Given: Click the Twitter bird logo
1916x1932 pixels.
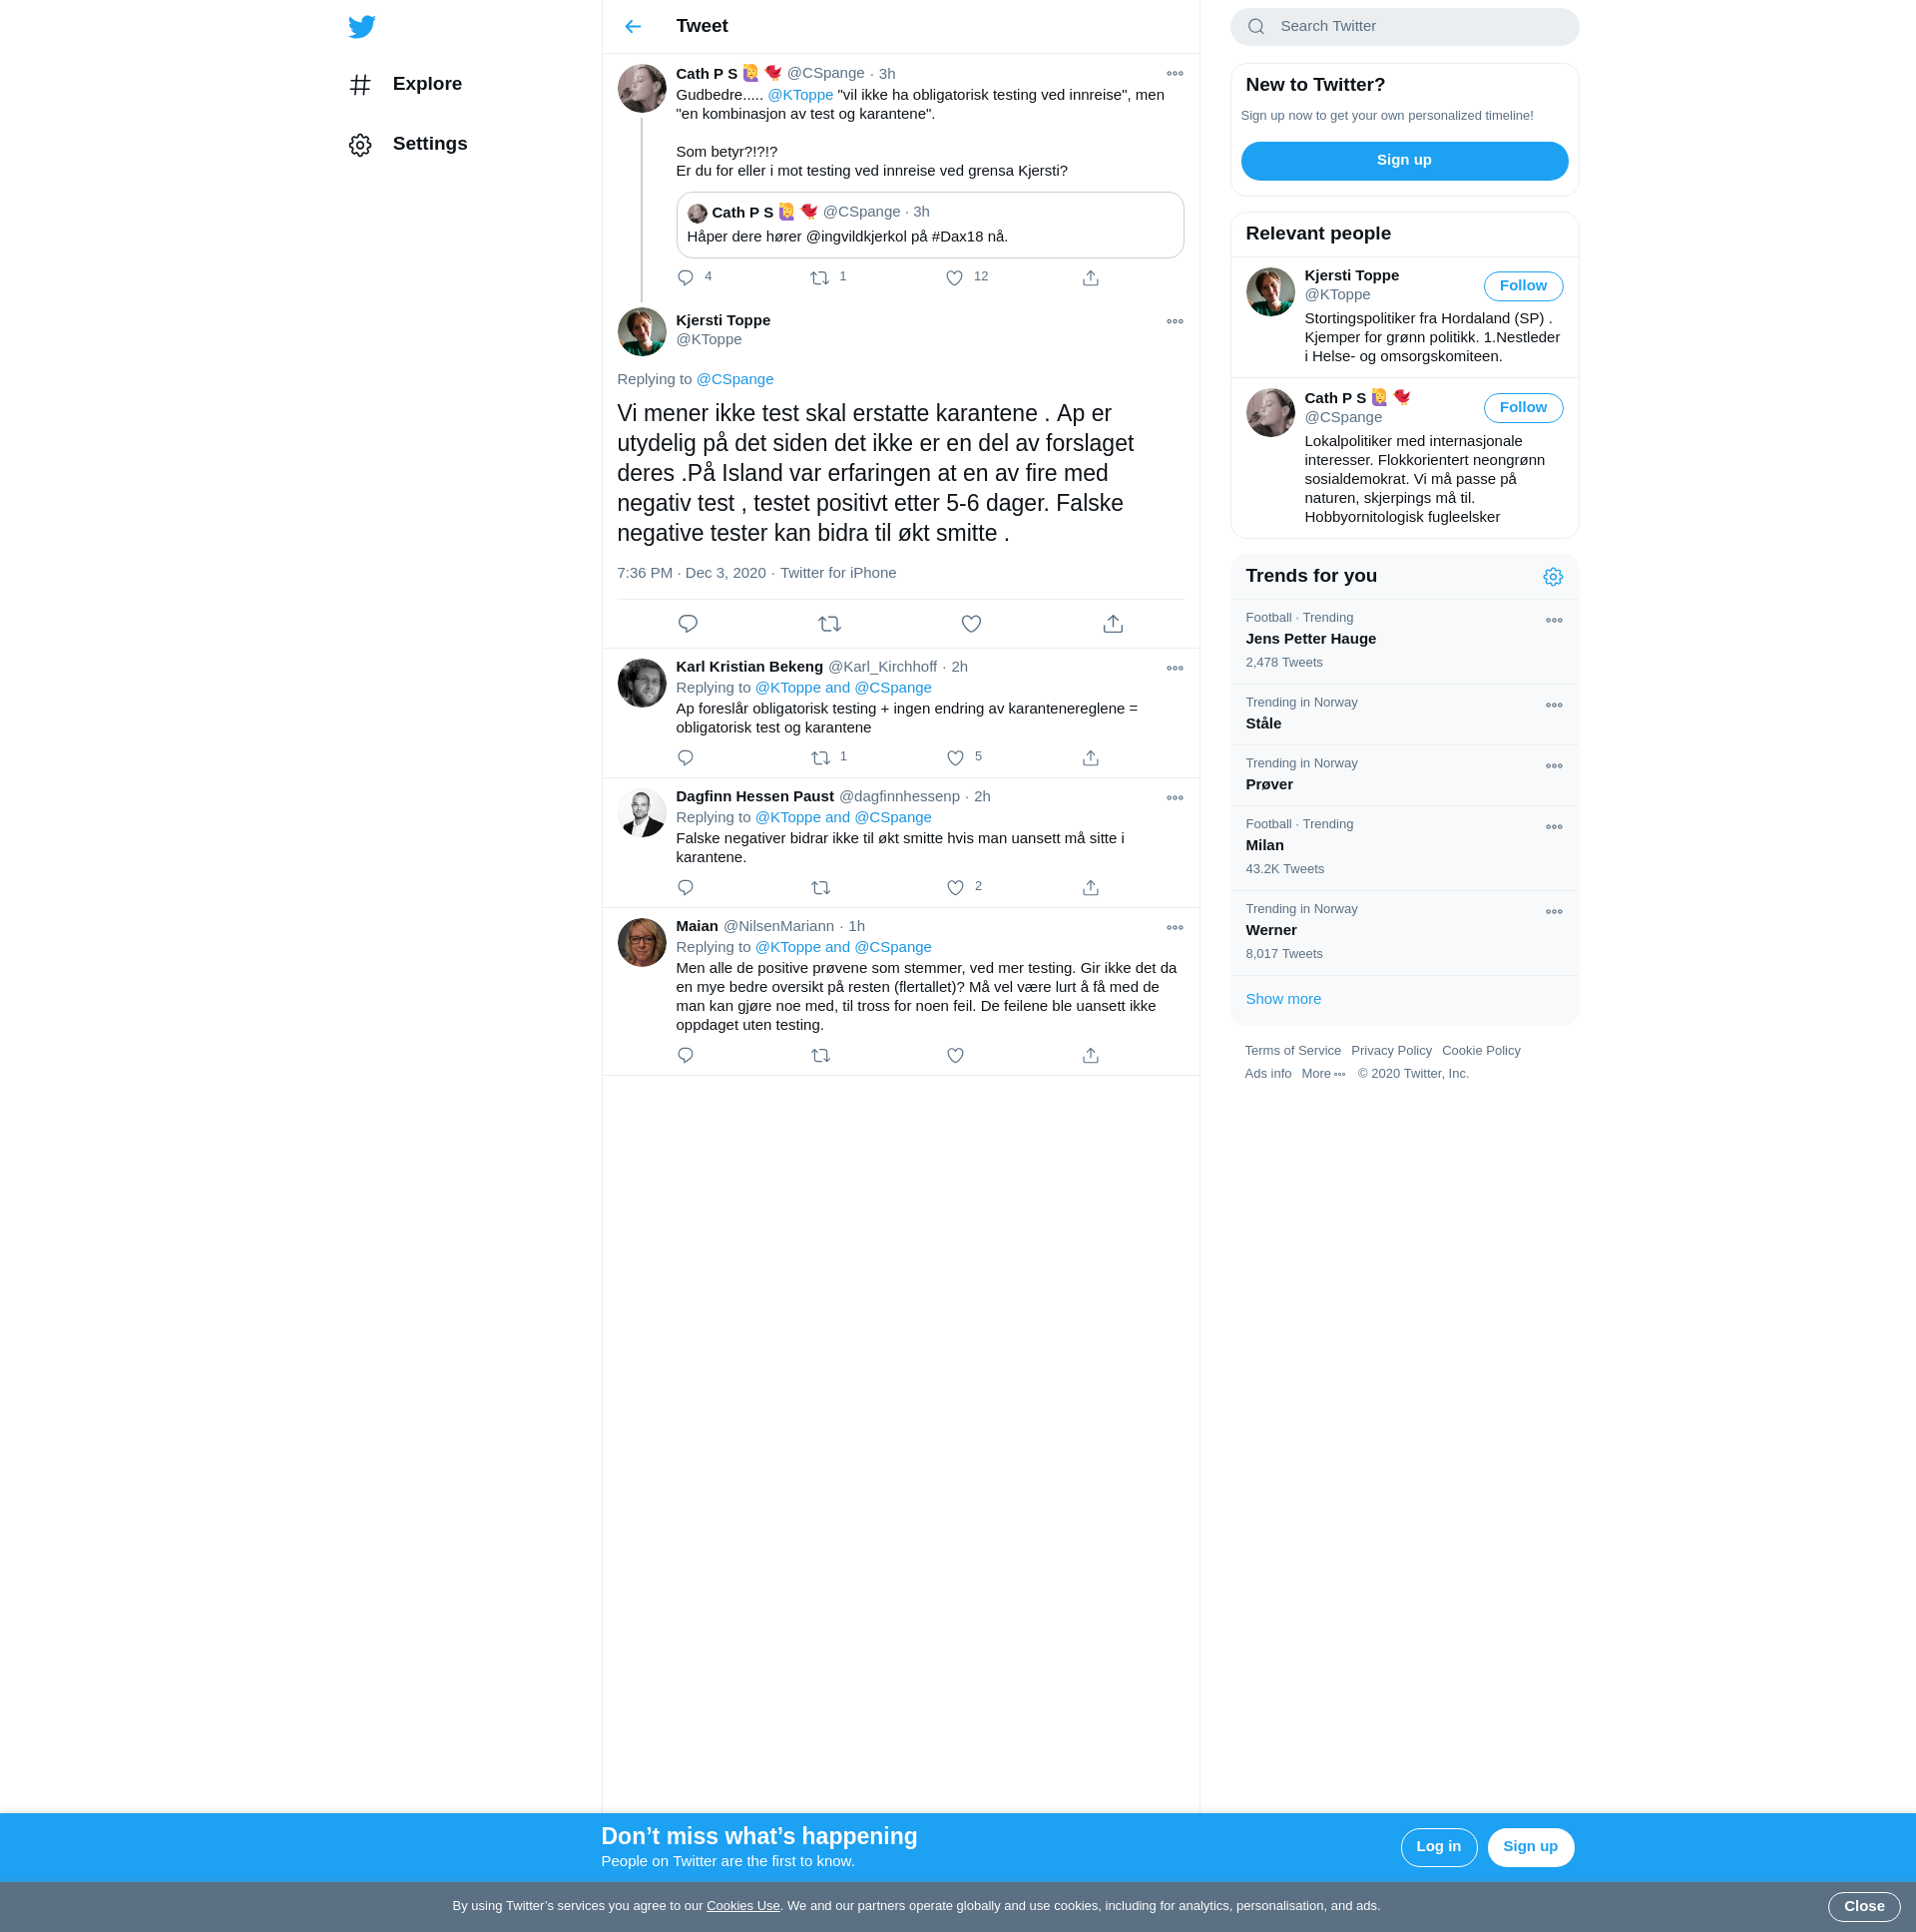Looking at the screenshot, I should (x=362, y=27).
